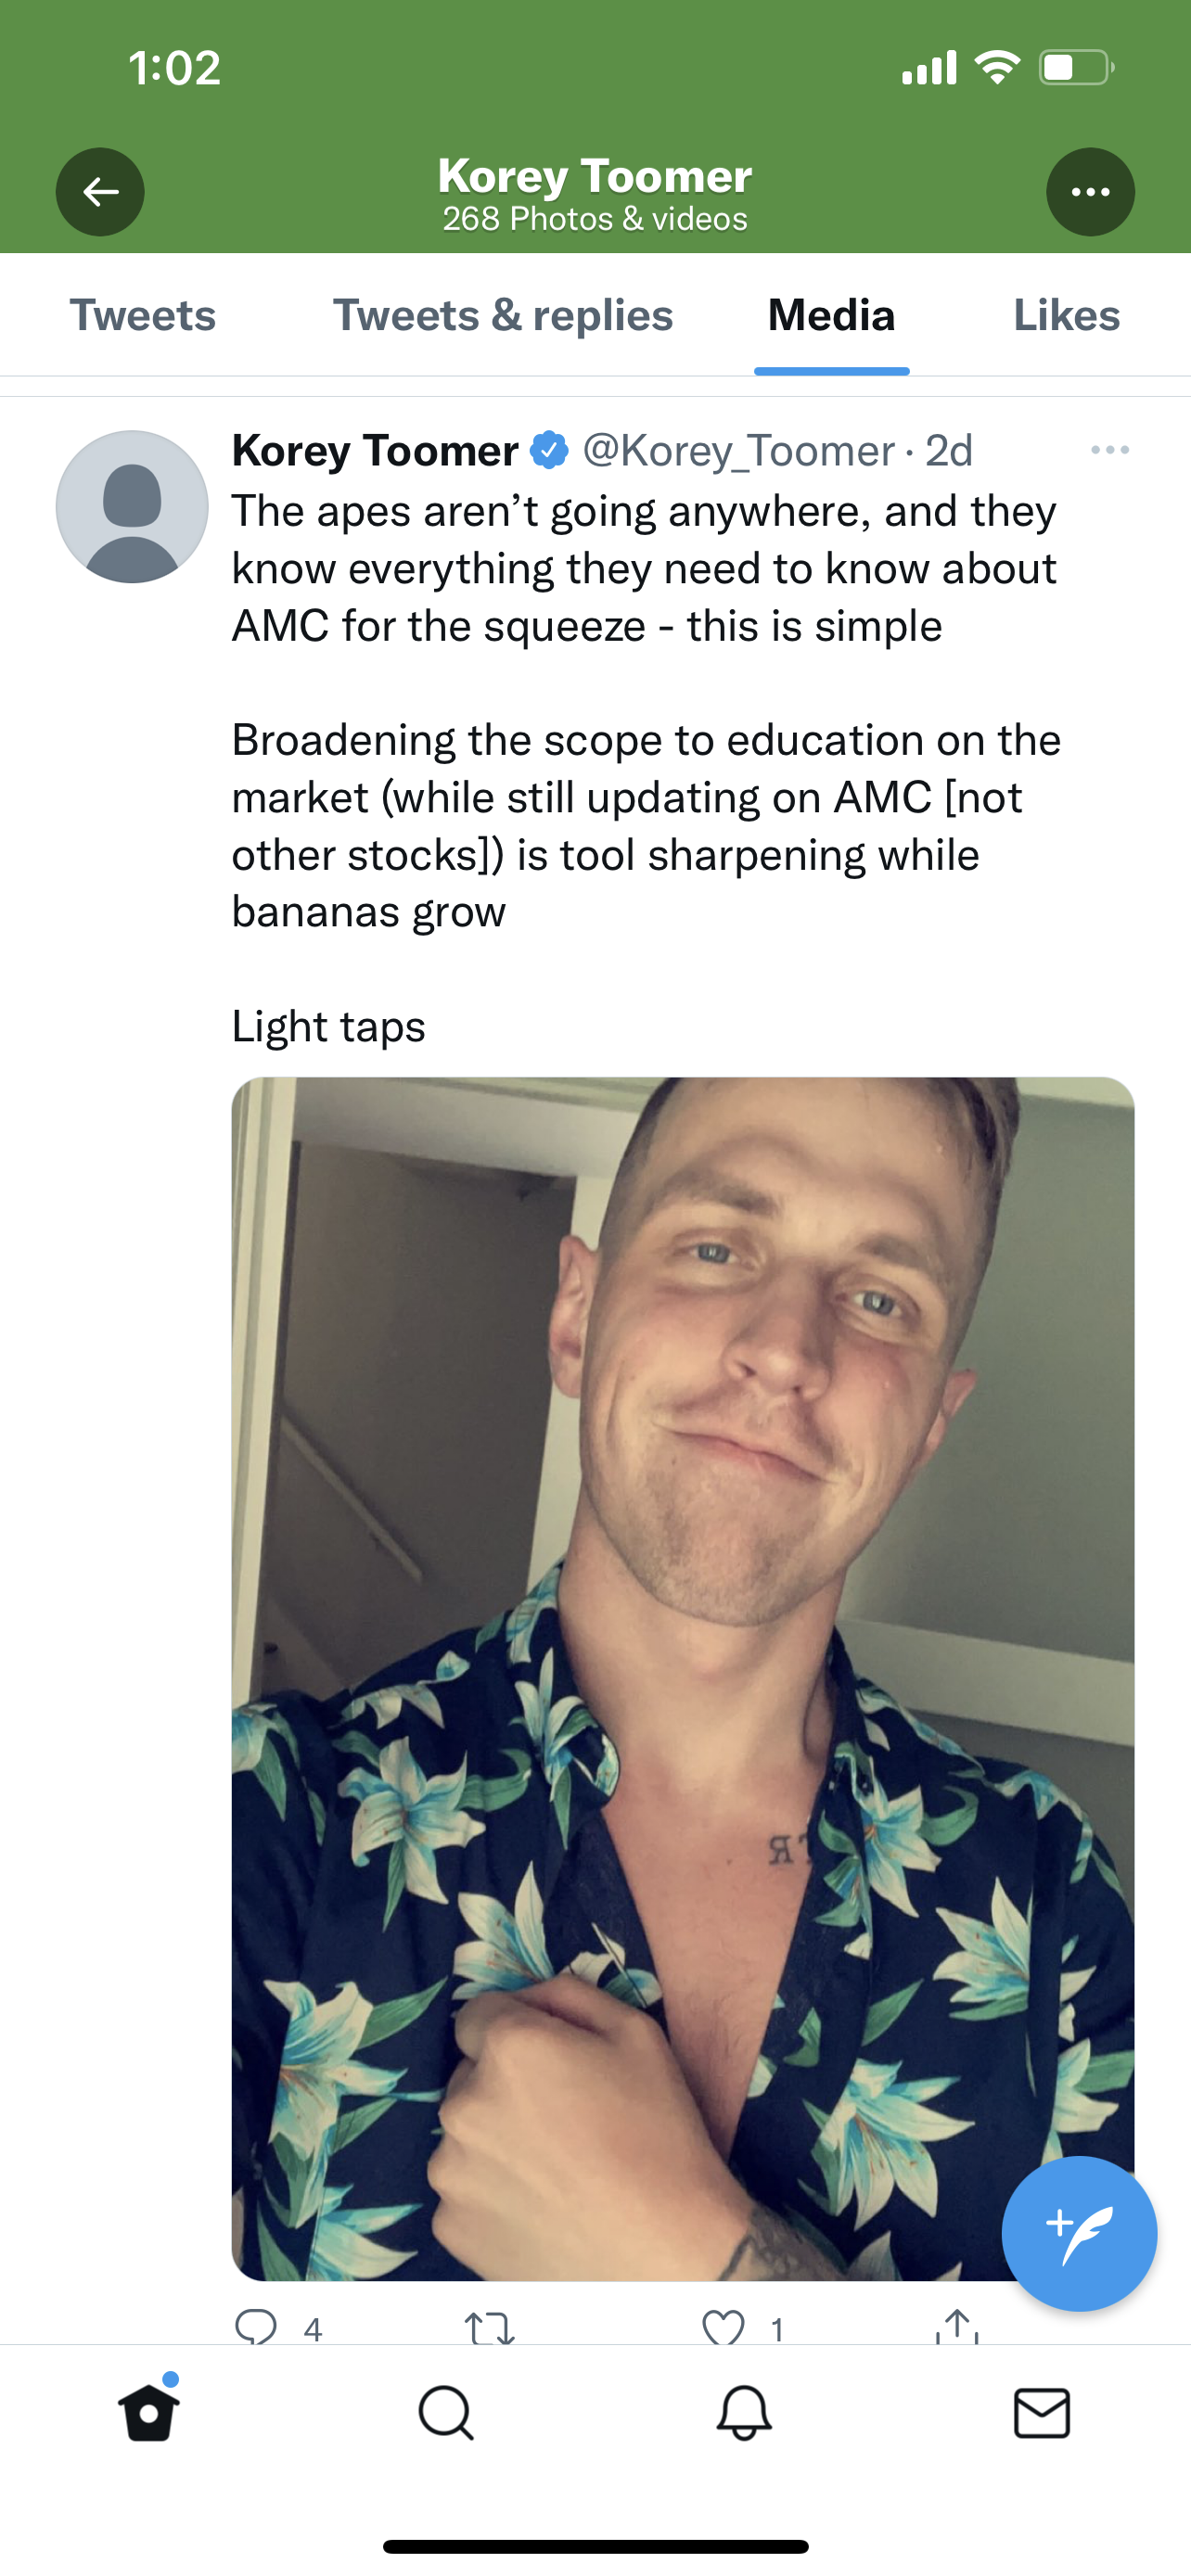Switch to the Tweets tab
The width and height of the screenshot is (1191, 2576).
(x=142, y=316)
